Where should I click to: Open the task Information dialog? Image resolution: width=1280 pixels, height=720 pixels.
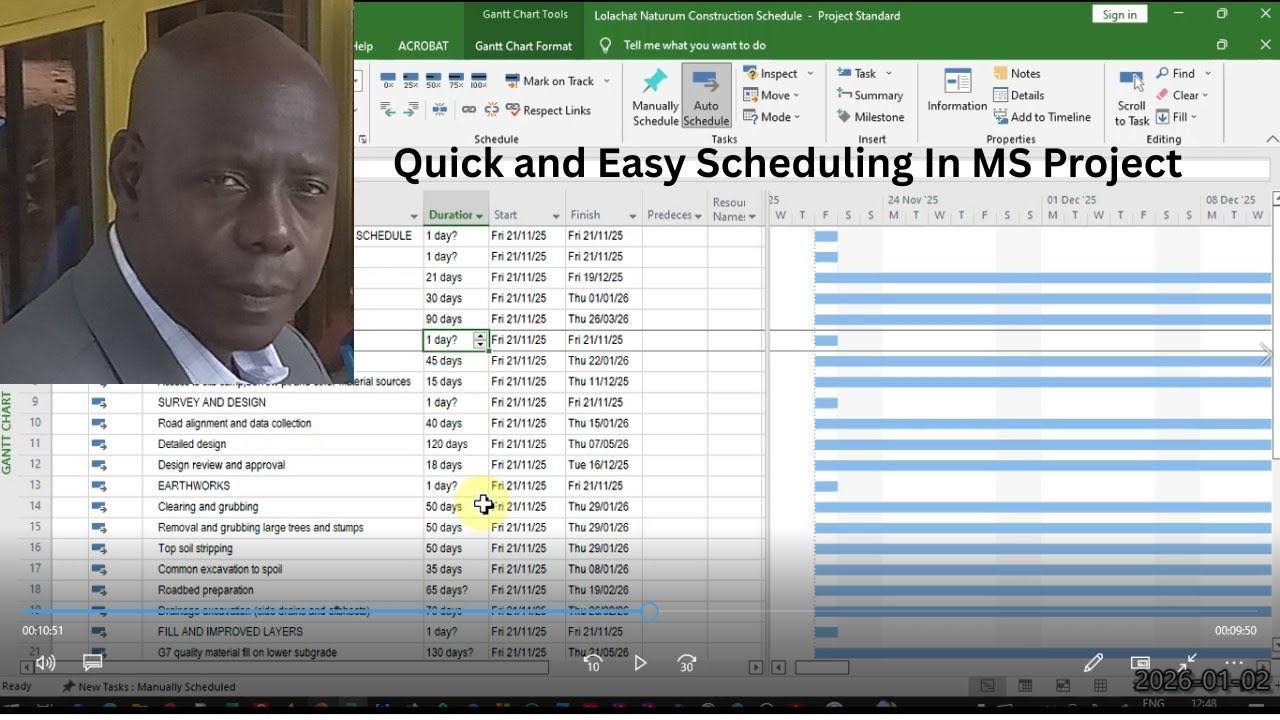click(x=957, y=91)
